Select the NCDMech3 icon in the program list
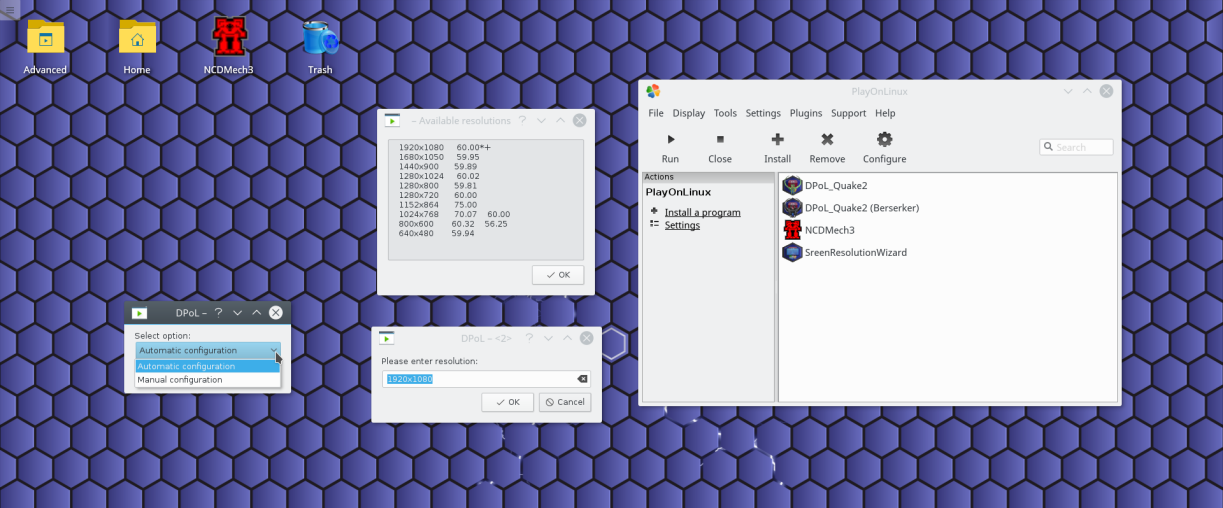Image resolution: width=1223 pixels, height=508 pixels. point(792,230)
